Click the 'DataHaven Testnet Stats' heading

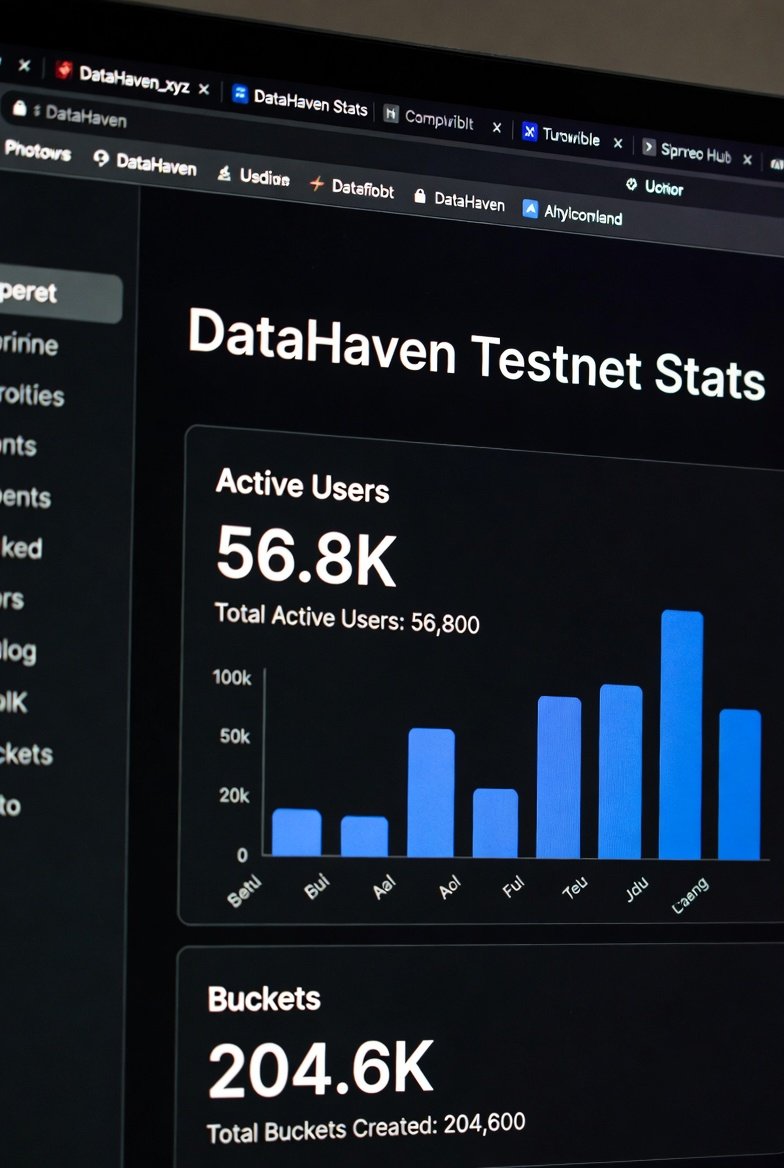coord(477,355)
